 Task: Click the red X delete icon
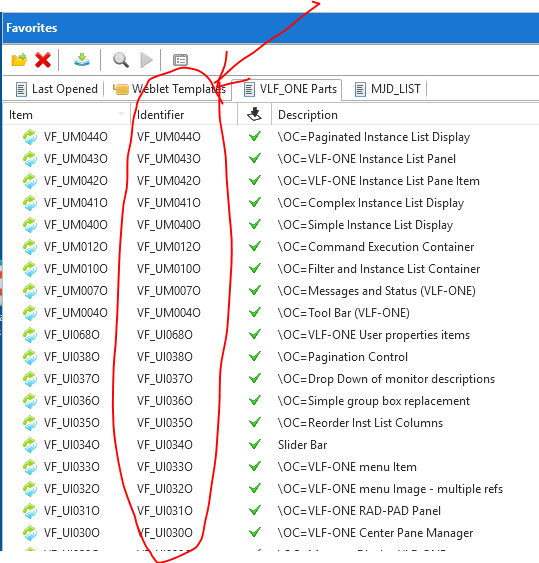(43, 60)
